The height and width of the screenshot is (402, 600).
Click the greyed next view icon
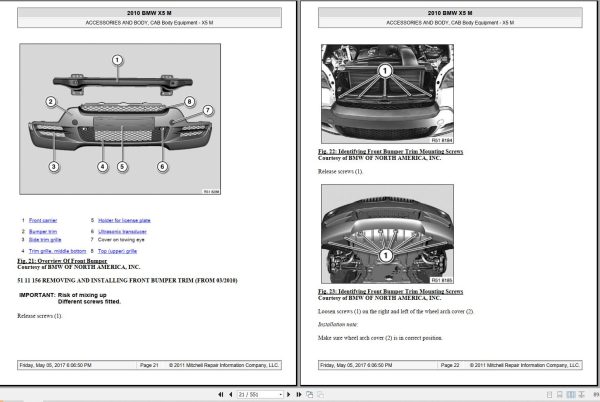point(320,394)
